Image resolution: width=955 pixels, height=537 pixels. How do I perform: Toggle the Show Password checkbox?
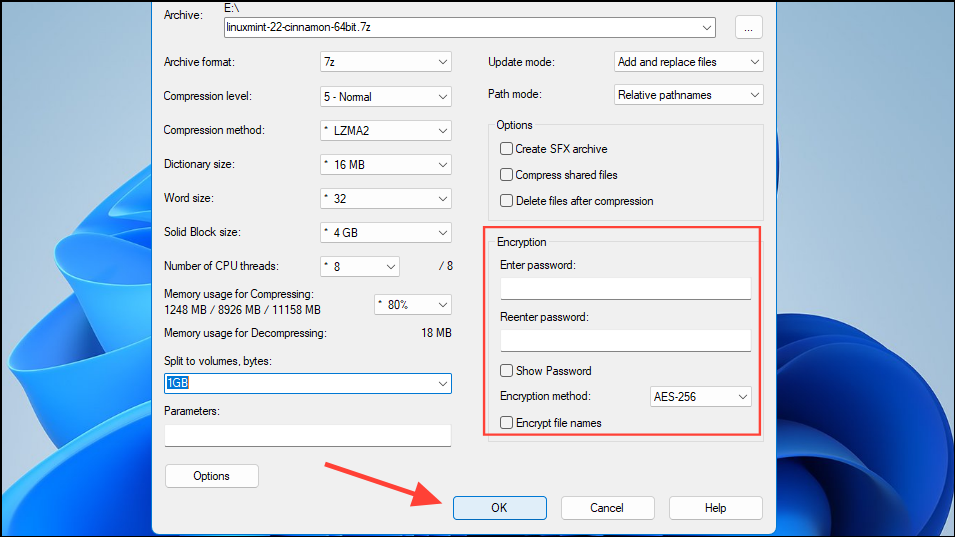(506, 371)
